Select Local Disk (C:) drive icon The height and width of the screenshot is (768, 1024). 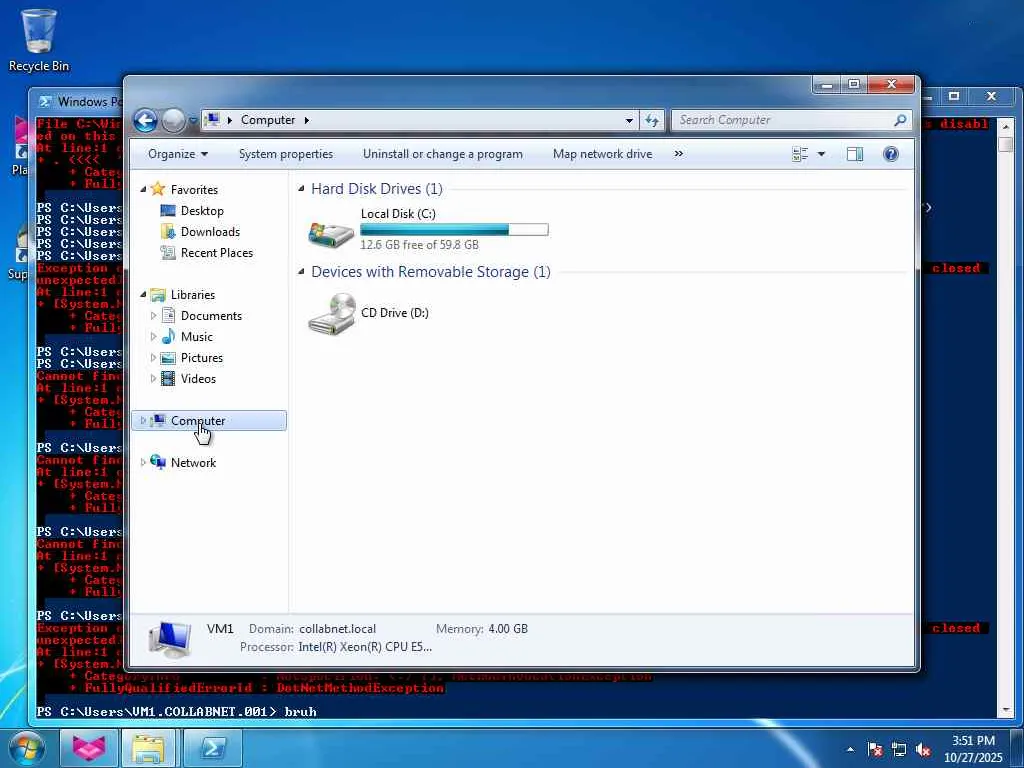pyautogui.click(x=331, y=233)
